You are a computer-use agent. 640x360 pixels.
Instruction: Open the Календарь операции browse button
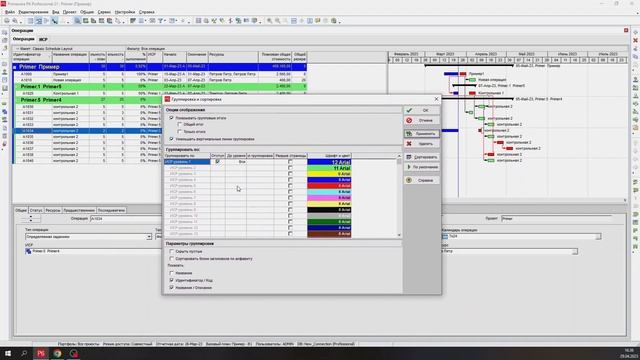(x=598, y=237)
